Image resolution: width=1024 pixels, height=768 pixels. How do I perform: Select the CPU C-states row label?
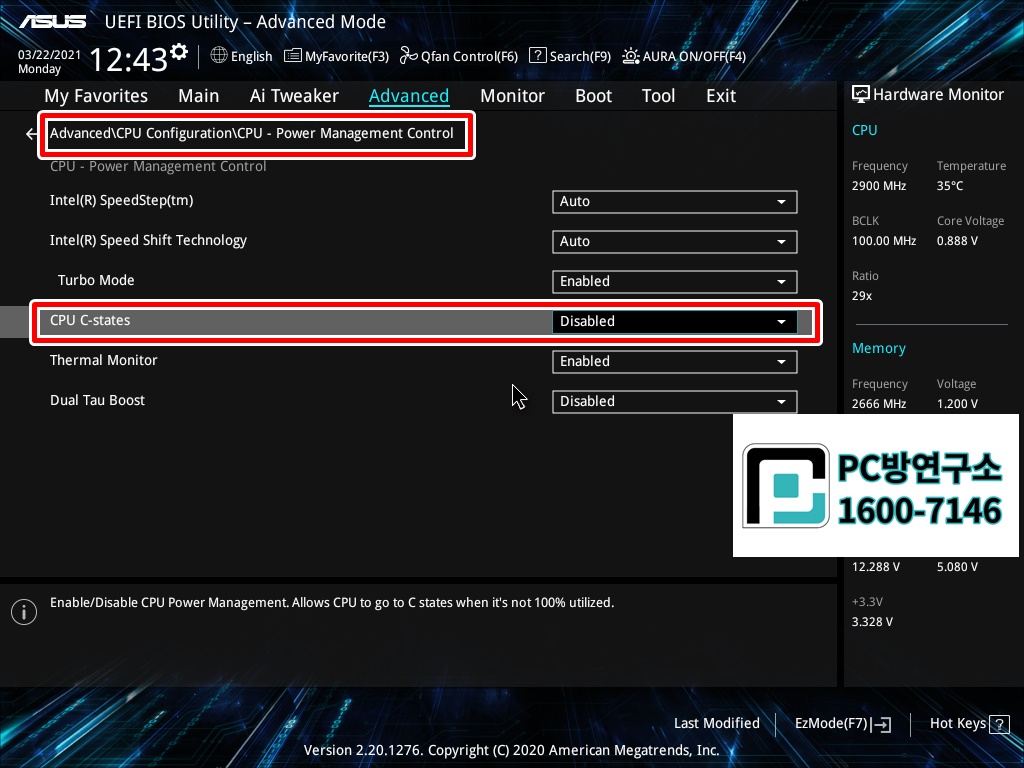point(90,320)
